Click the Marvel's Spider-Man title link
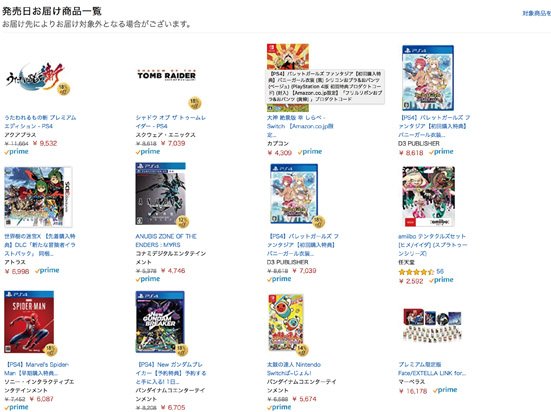Viewport: 551px width, 412px height. pyautogui.click(x=36, y=369)
